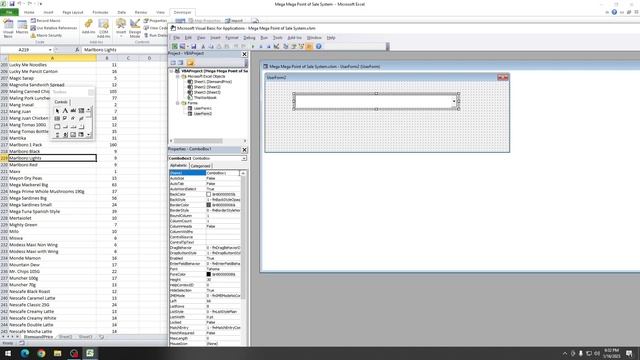
Task: Open Google Chrome from the taskbar
Action: [41, 353]
